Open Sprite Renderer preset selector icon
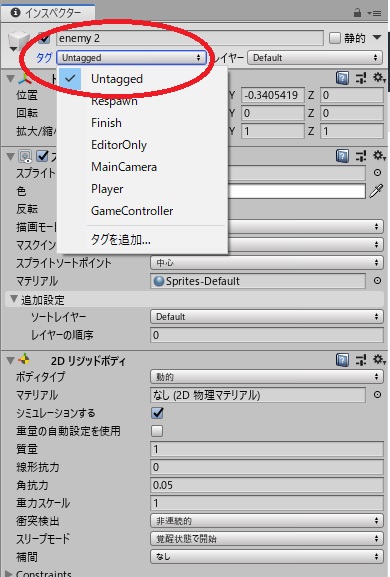390x577 pixels. pos(361,156)
